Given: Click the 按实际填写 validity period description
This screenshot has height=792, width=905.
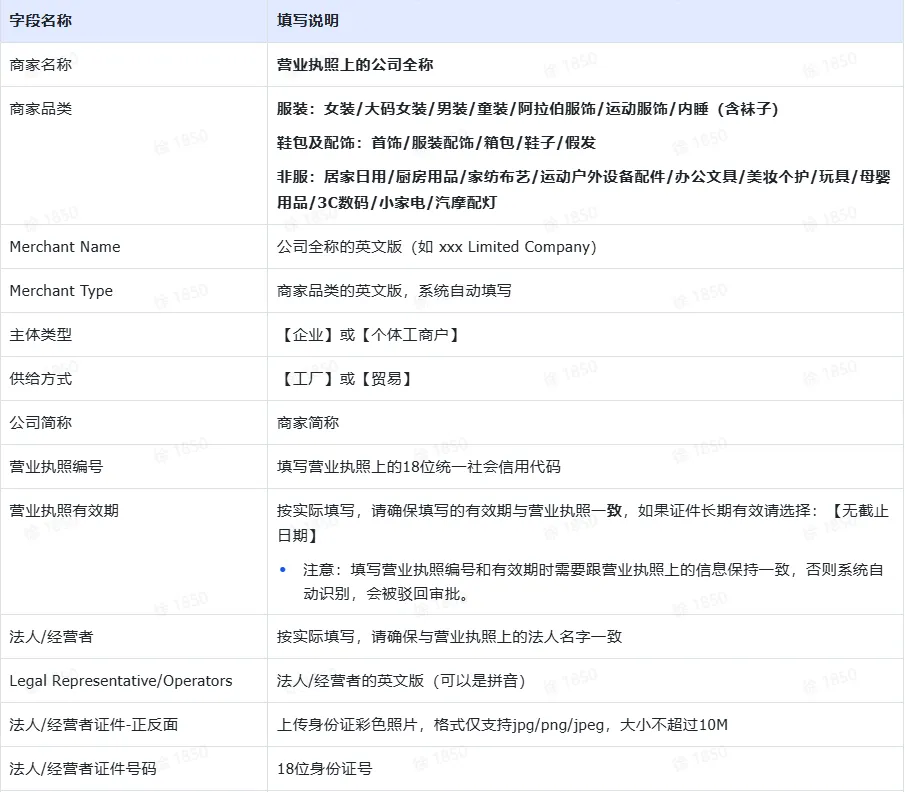Looking at the screenshot, I should tap(582, 523).
